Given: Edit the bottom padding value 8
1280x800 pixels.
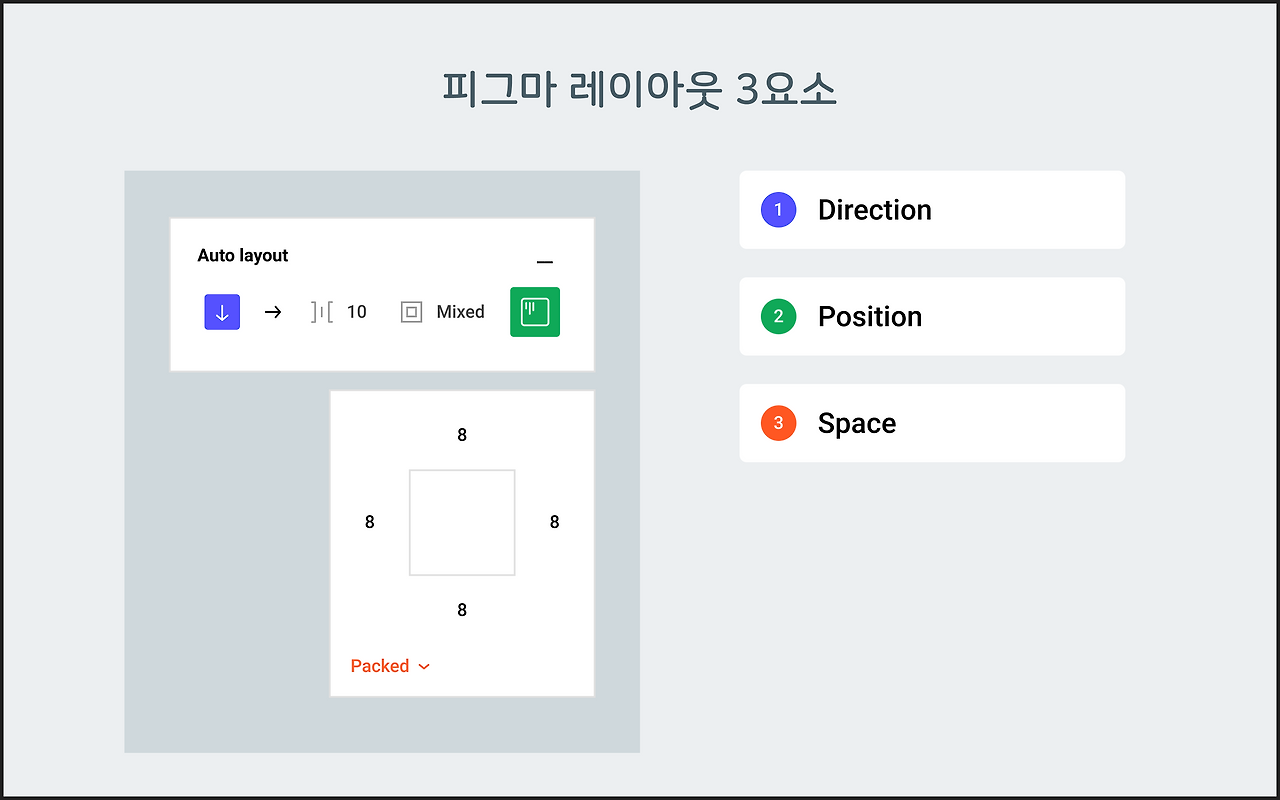Looking at the screenshot, I should [x=462, y=610].
